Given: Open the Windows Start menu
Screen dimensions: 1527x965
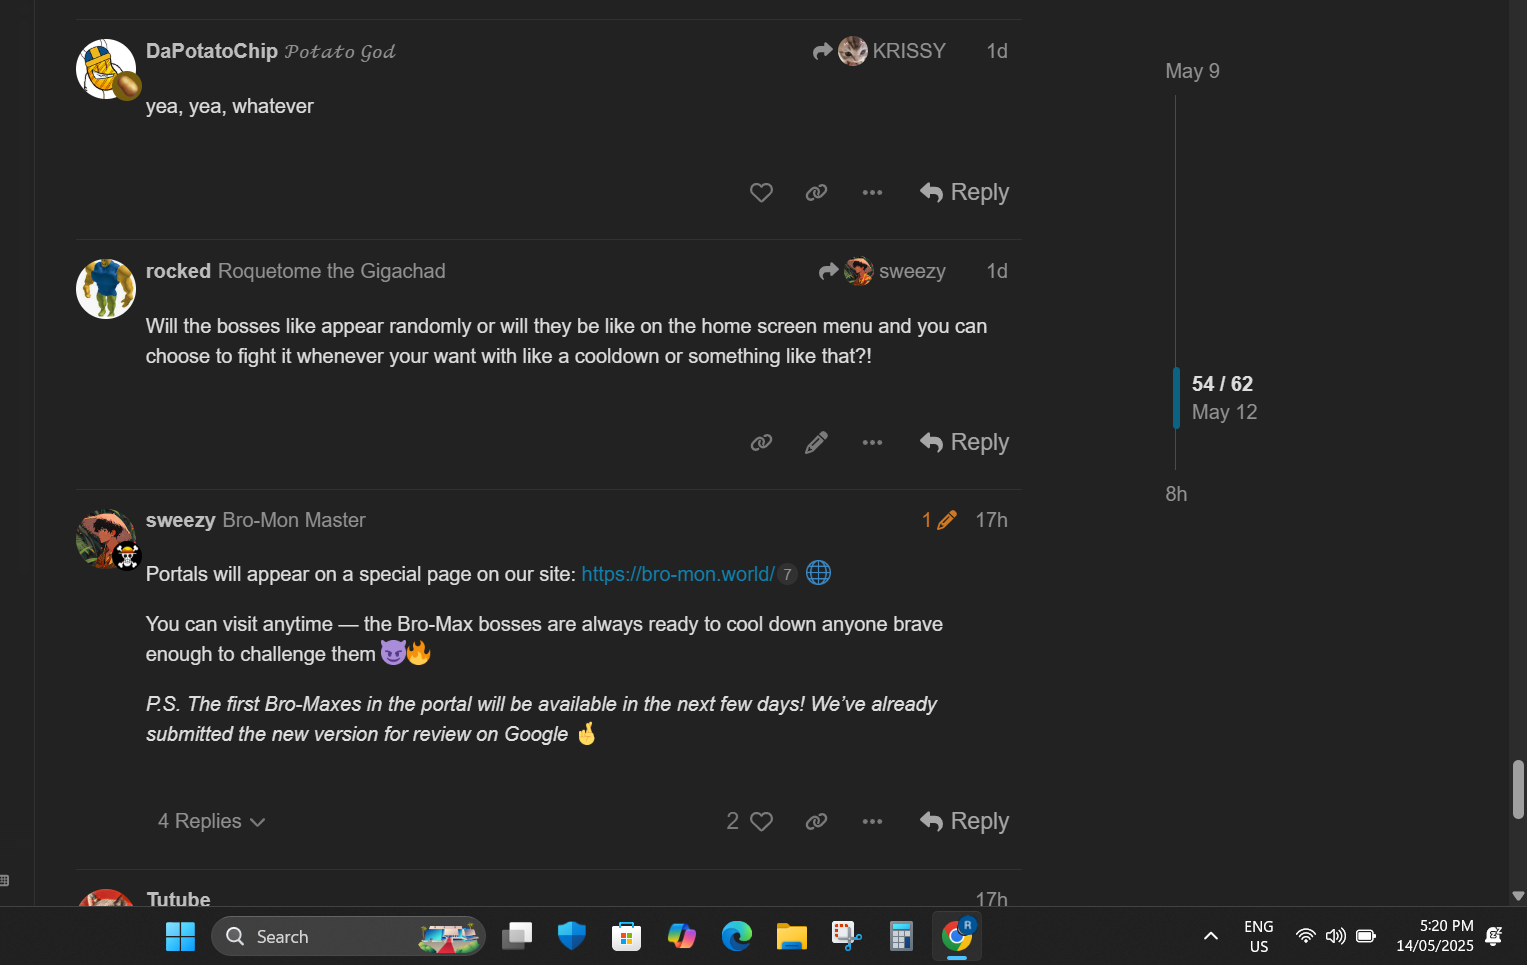Looking at the screenshot, I should click(x=180, y=937).
